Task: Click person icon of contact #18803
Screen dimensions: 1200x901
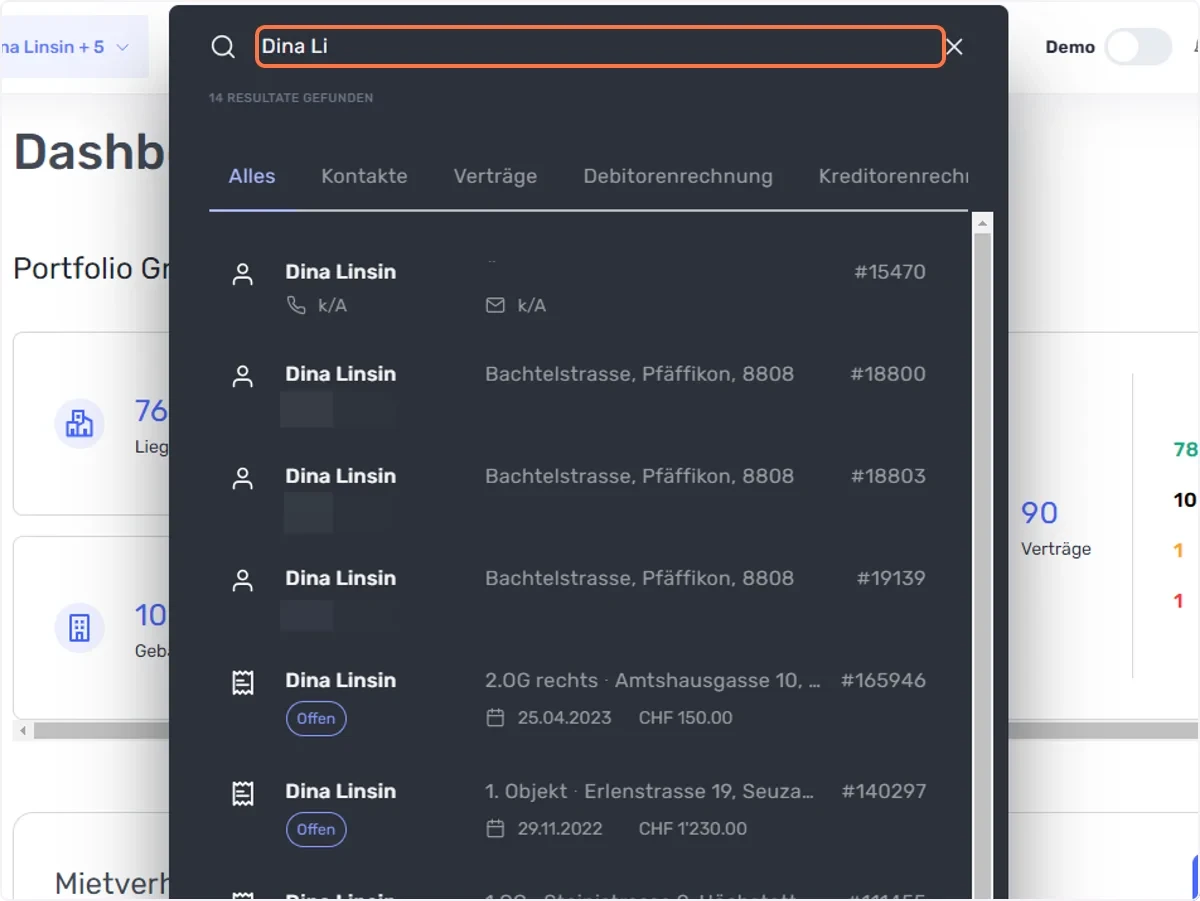Action: pyautogui.click(x=243, y=478)
